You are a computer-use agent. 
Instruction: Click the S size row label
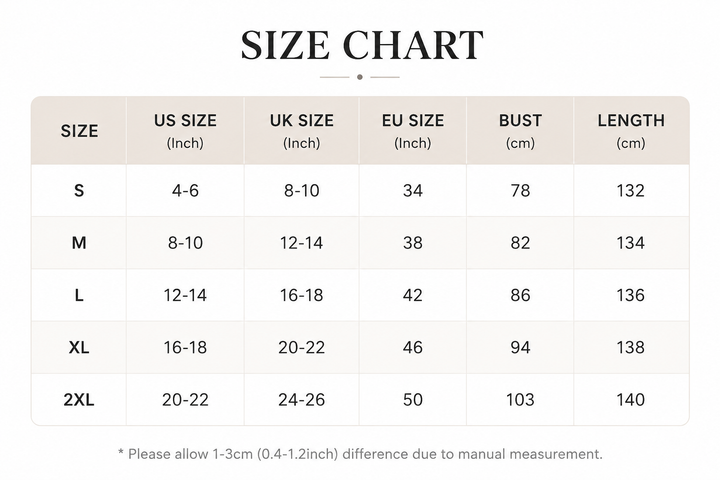pyautogui.click(x=79, y=190)
